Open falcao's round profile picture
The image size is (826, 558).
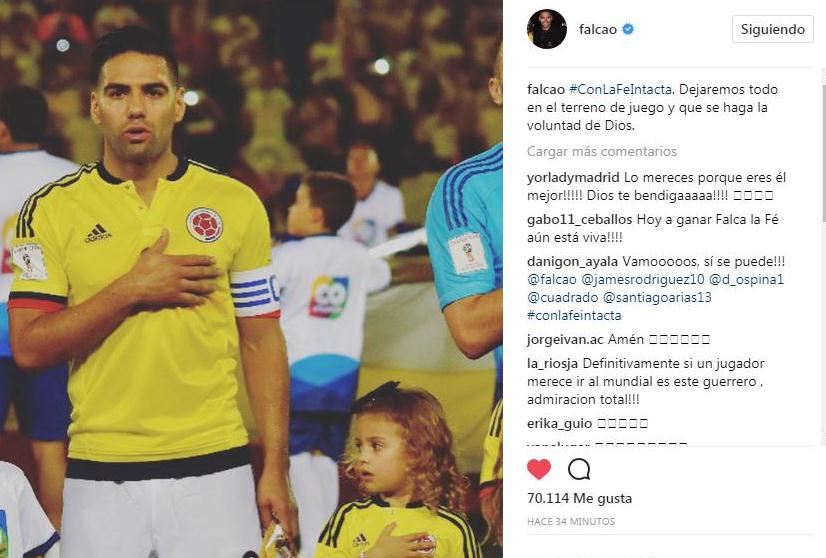[x=547, y=29]
